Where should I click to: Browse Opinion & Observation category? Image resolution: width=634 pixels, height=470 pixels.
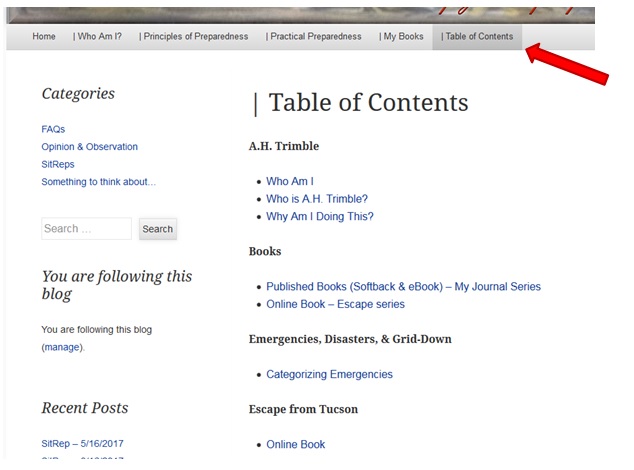(x=89, y=147)
